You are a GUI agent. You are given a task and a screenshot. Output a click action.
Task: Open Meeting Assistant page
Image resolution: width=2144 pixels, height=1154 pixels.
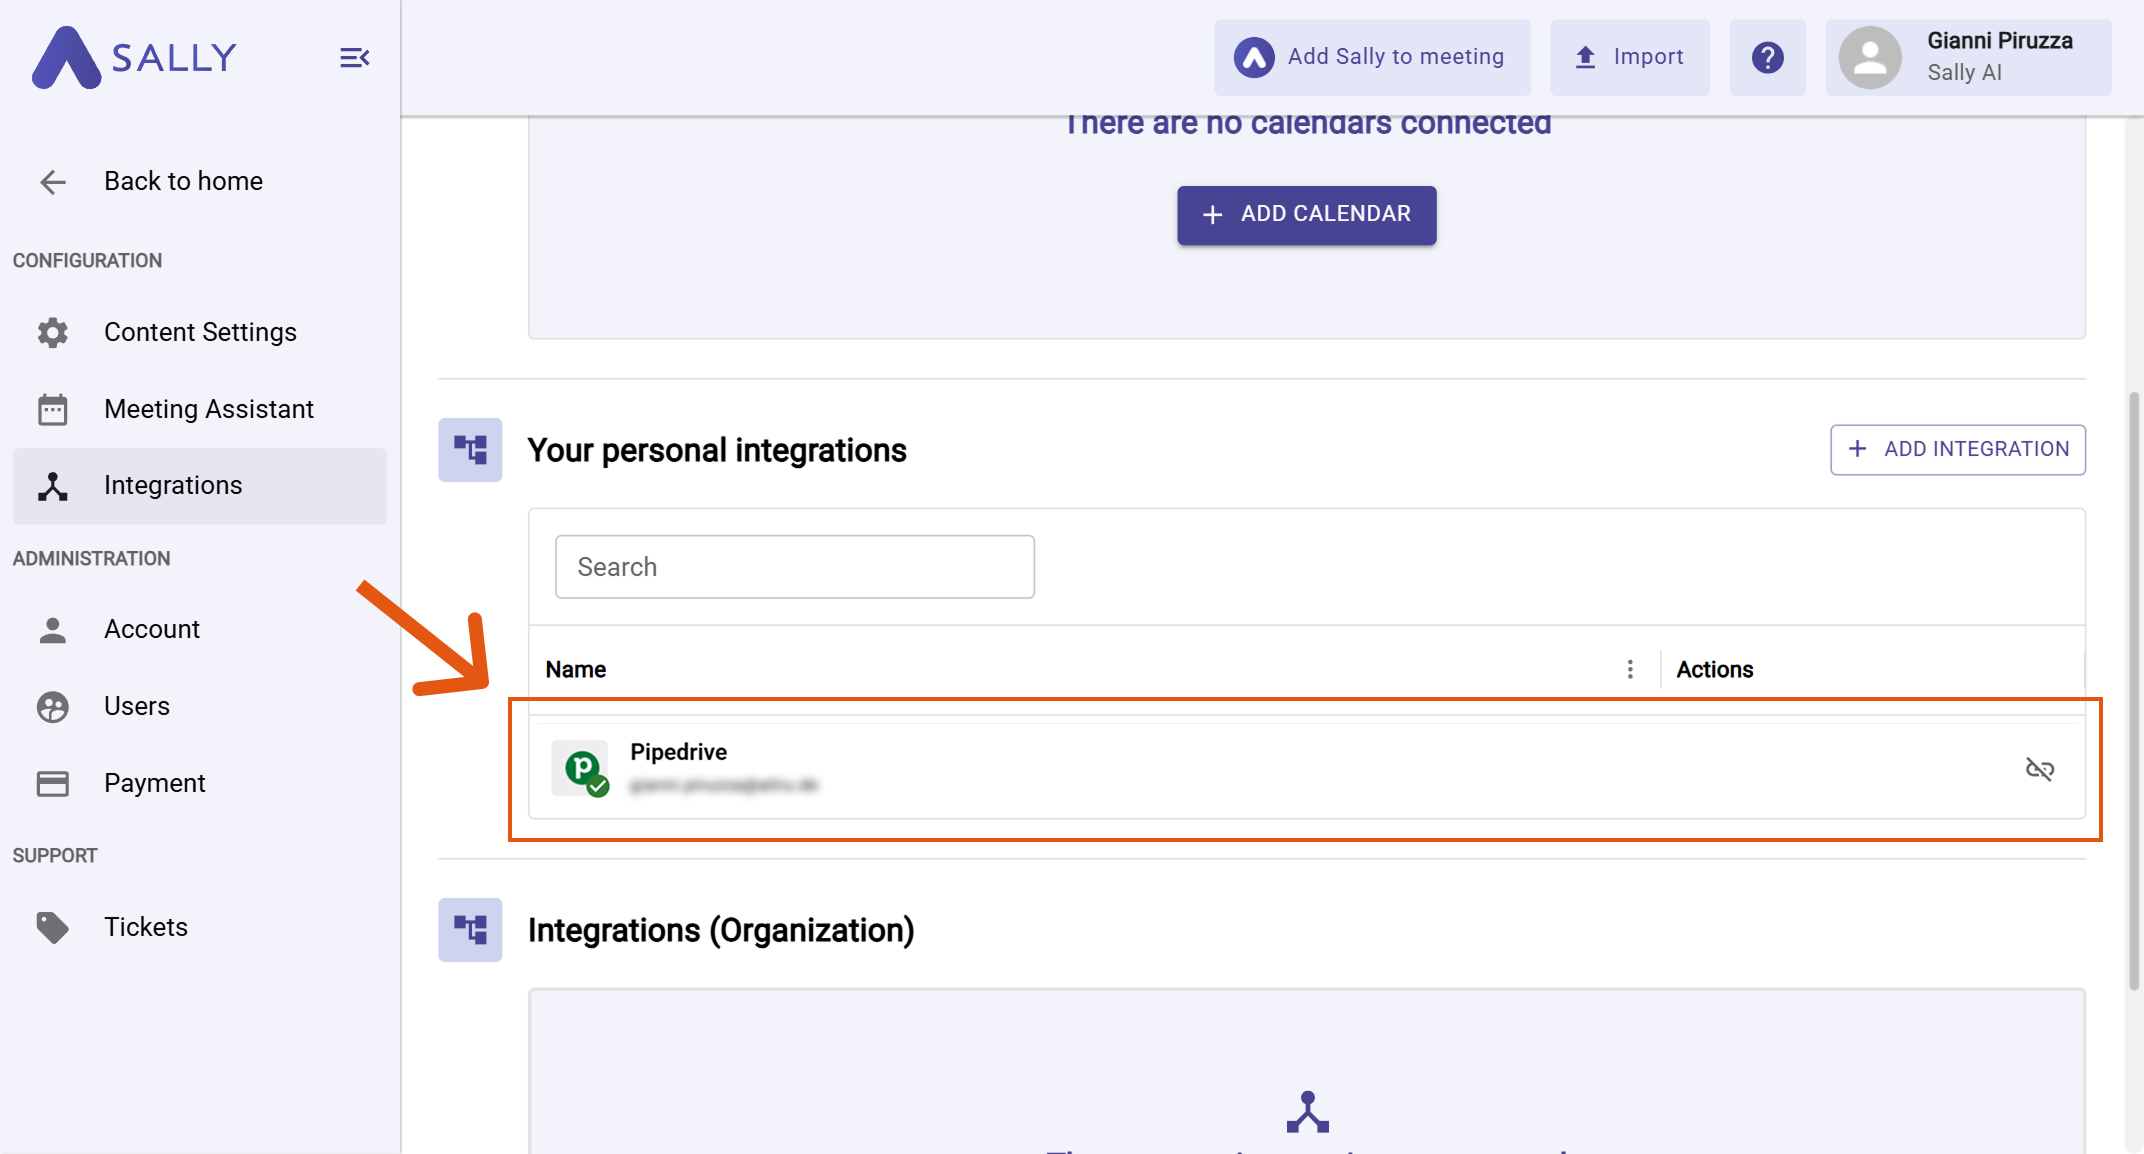click(200, 409)
